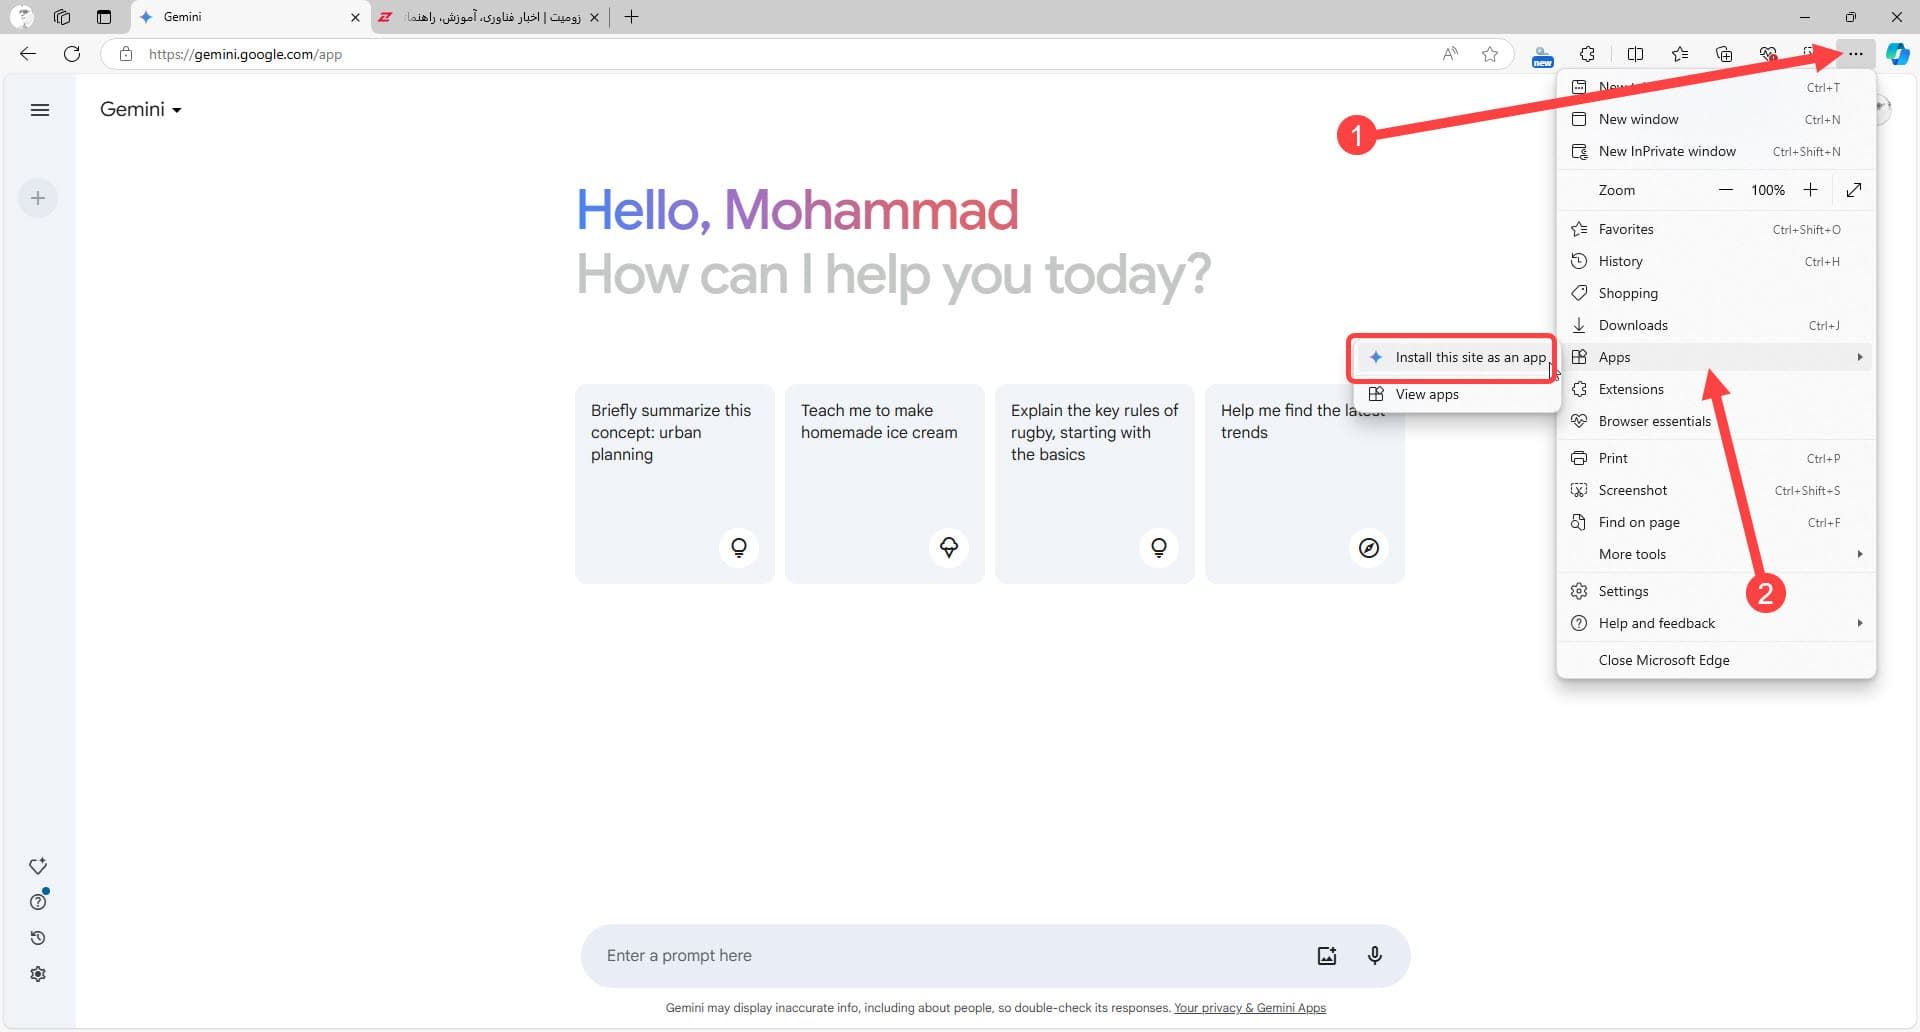This screenshot has width=1920, height=1032.
Task: Close the Zoomit tab
Action: (594, 17)
